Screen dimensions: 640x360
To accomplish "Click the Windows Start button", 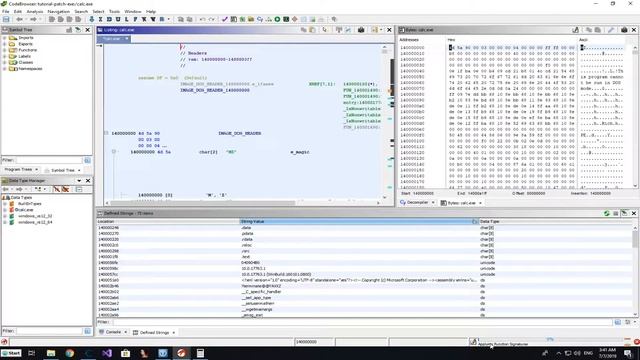I will 11,353.
